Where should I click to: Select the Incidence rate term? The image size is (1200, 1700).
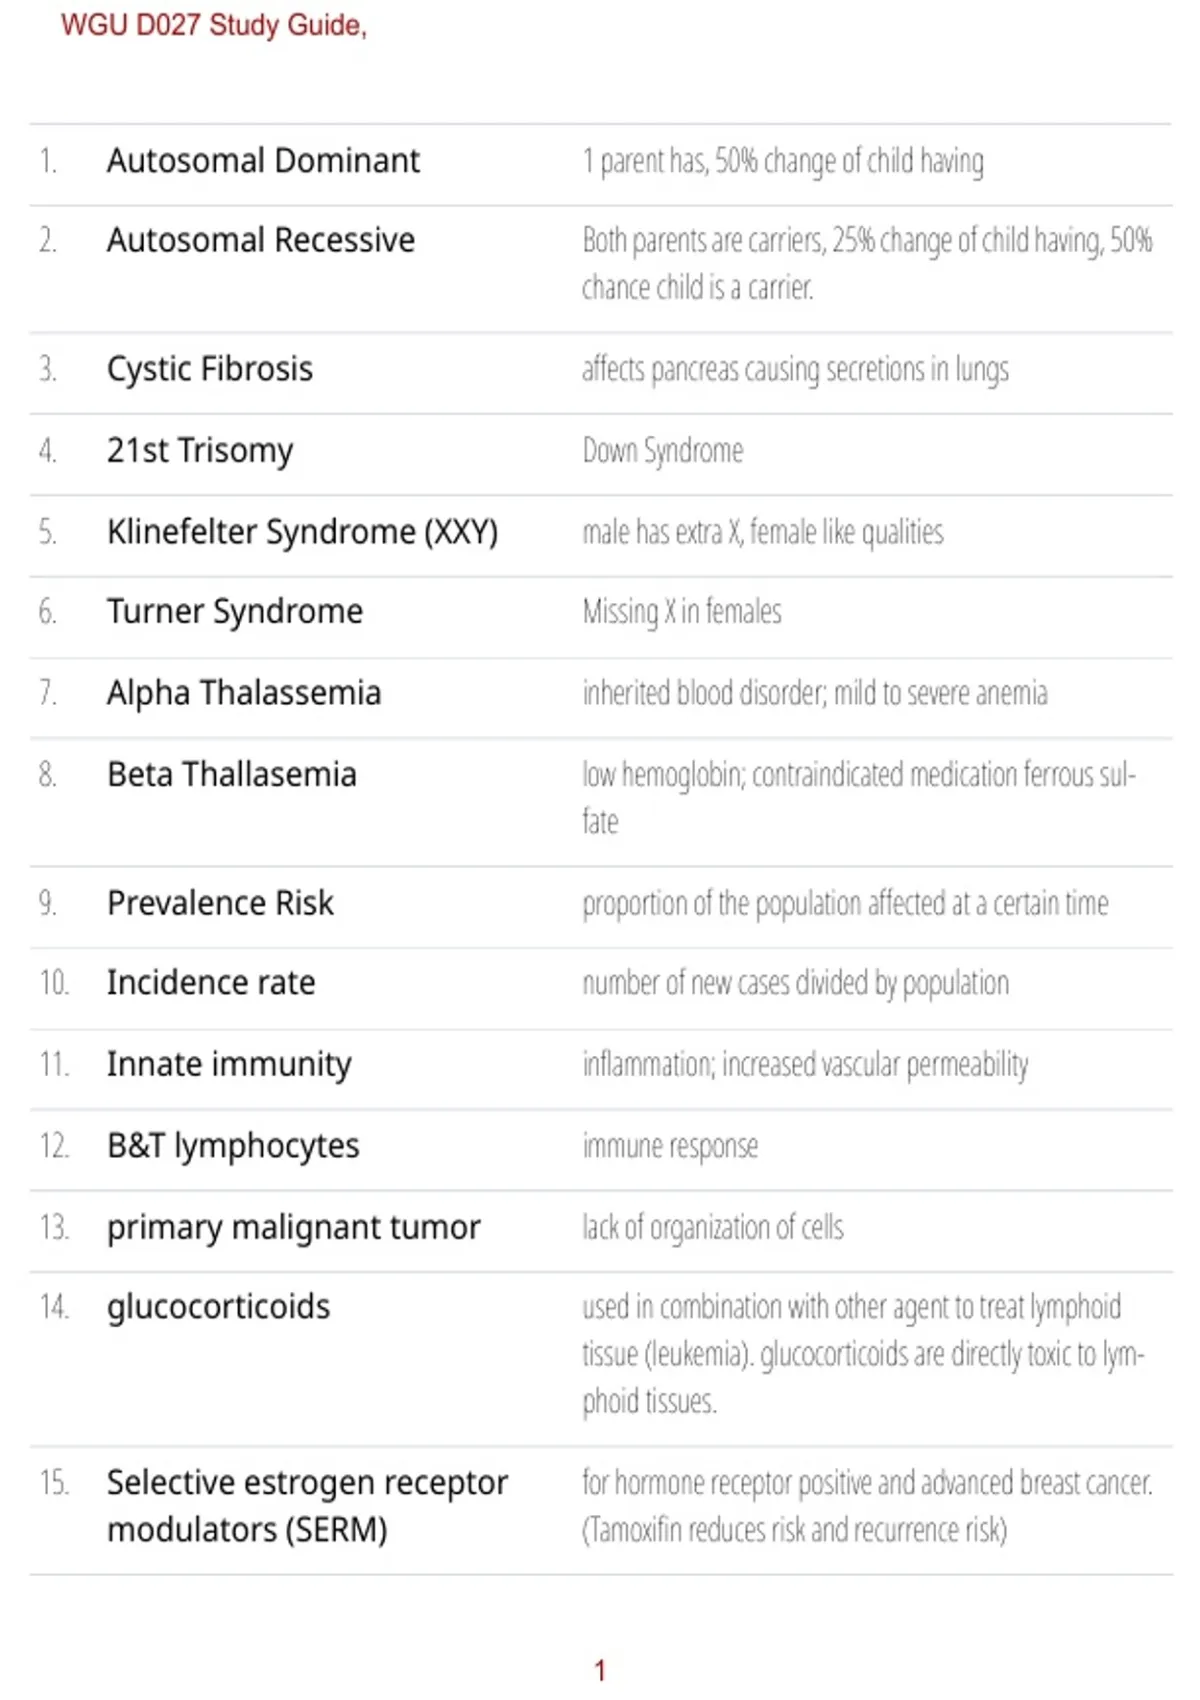(211, 983)
